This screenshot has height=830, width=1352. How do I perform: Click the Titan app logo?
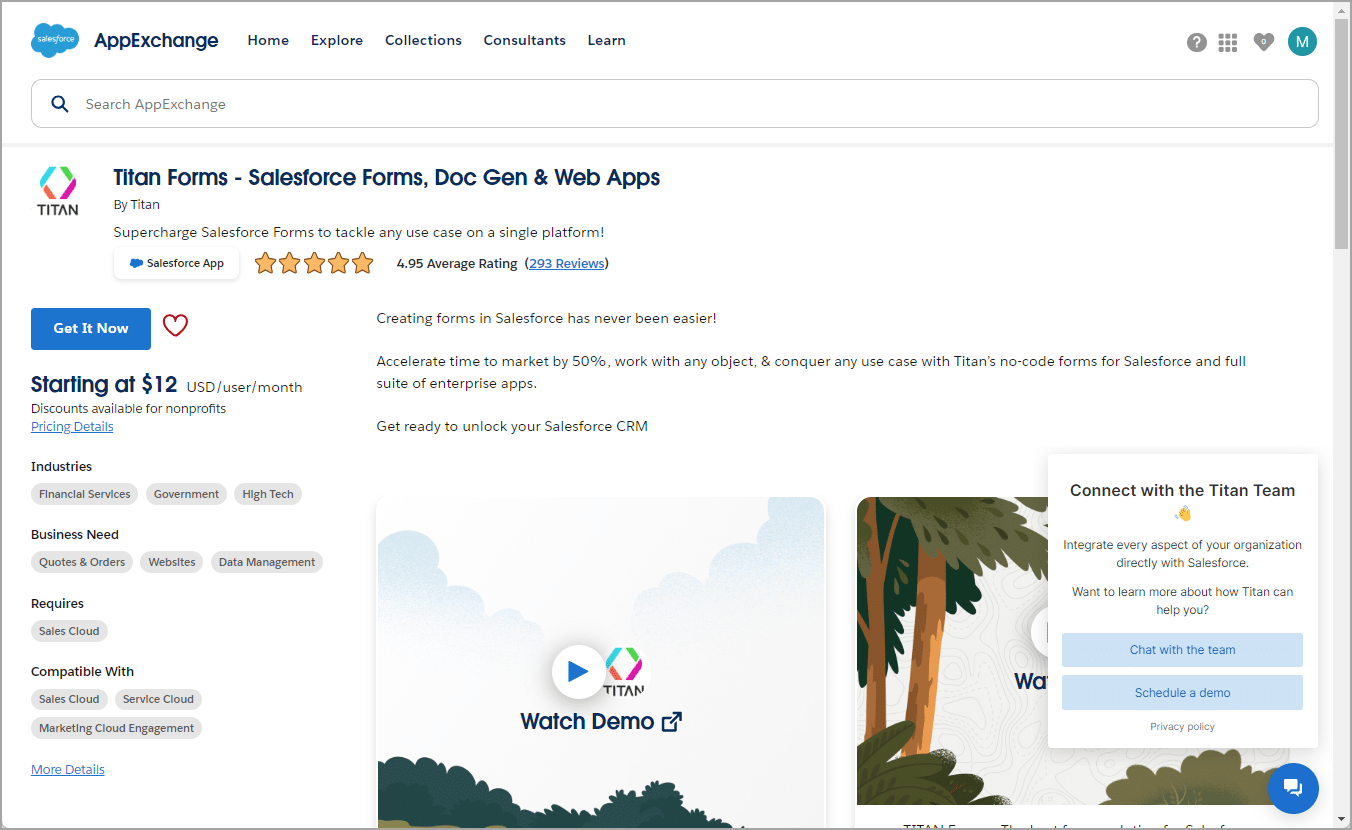pyautogui.click(x=58, y=191)
